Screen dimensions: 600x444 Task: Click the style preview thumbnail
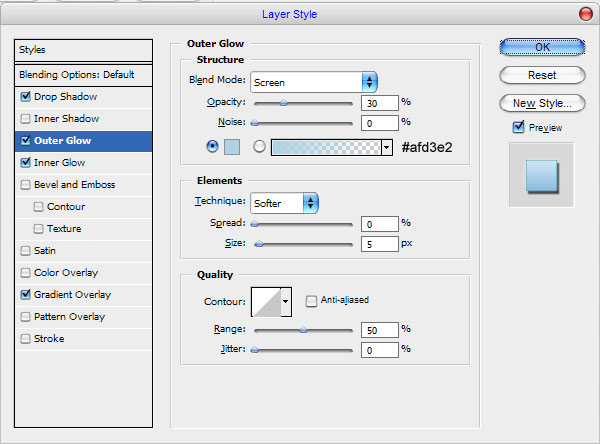point(541,175)
